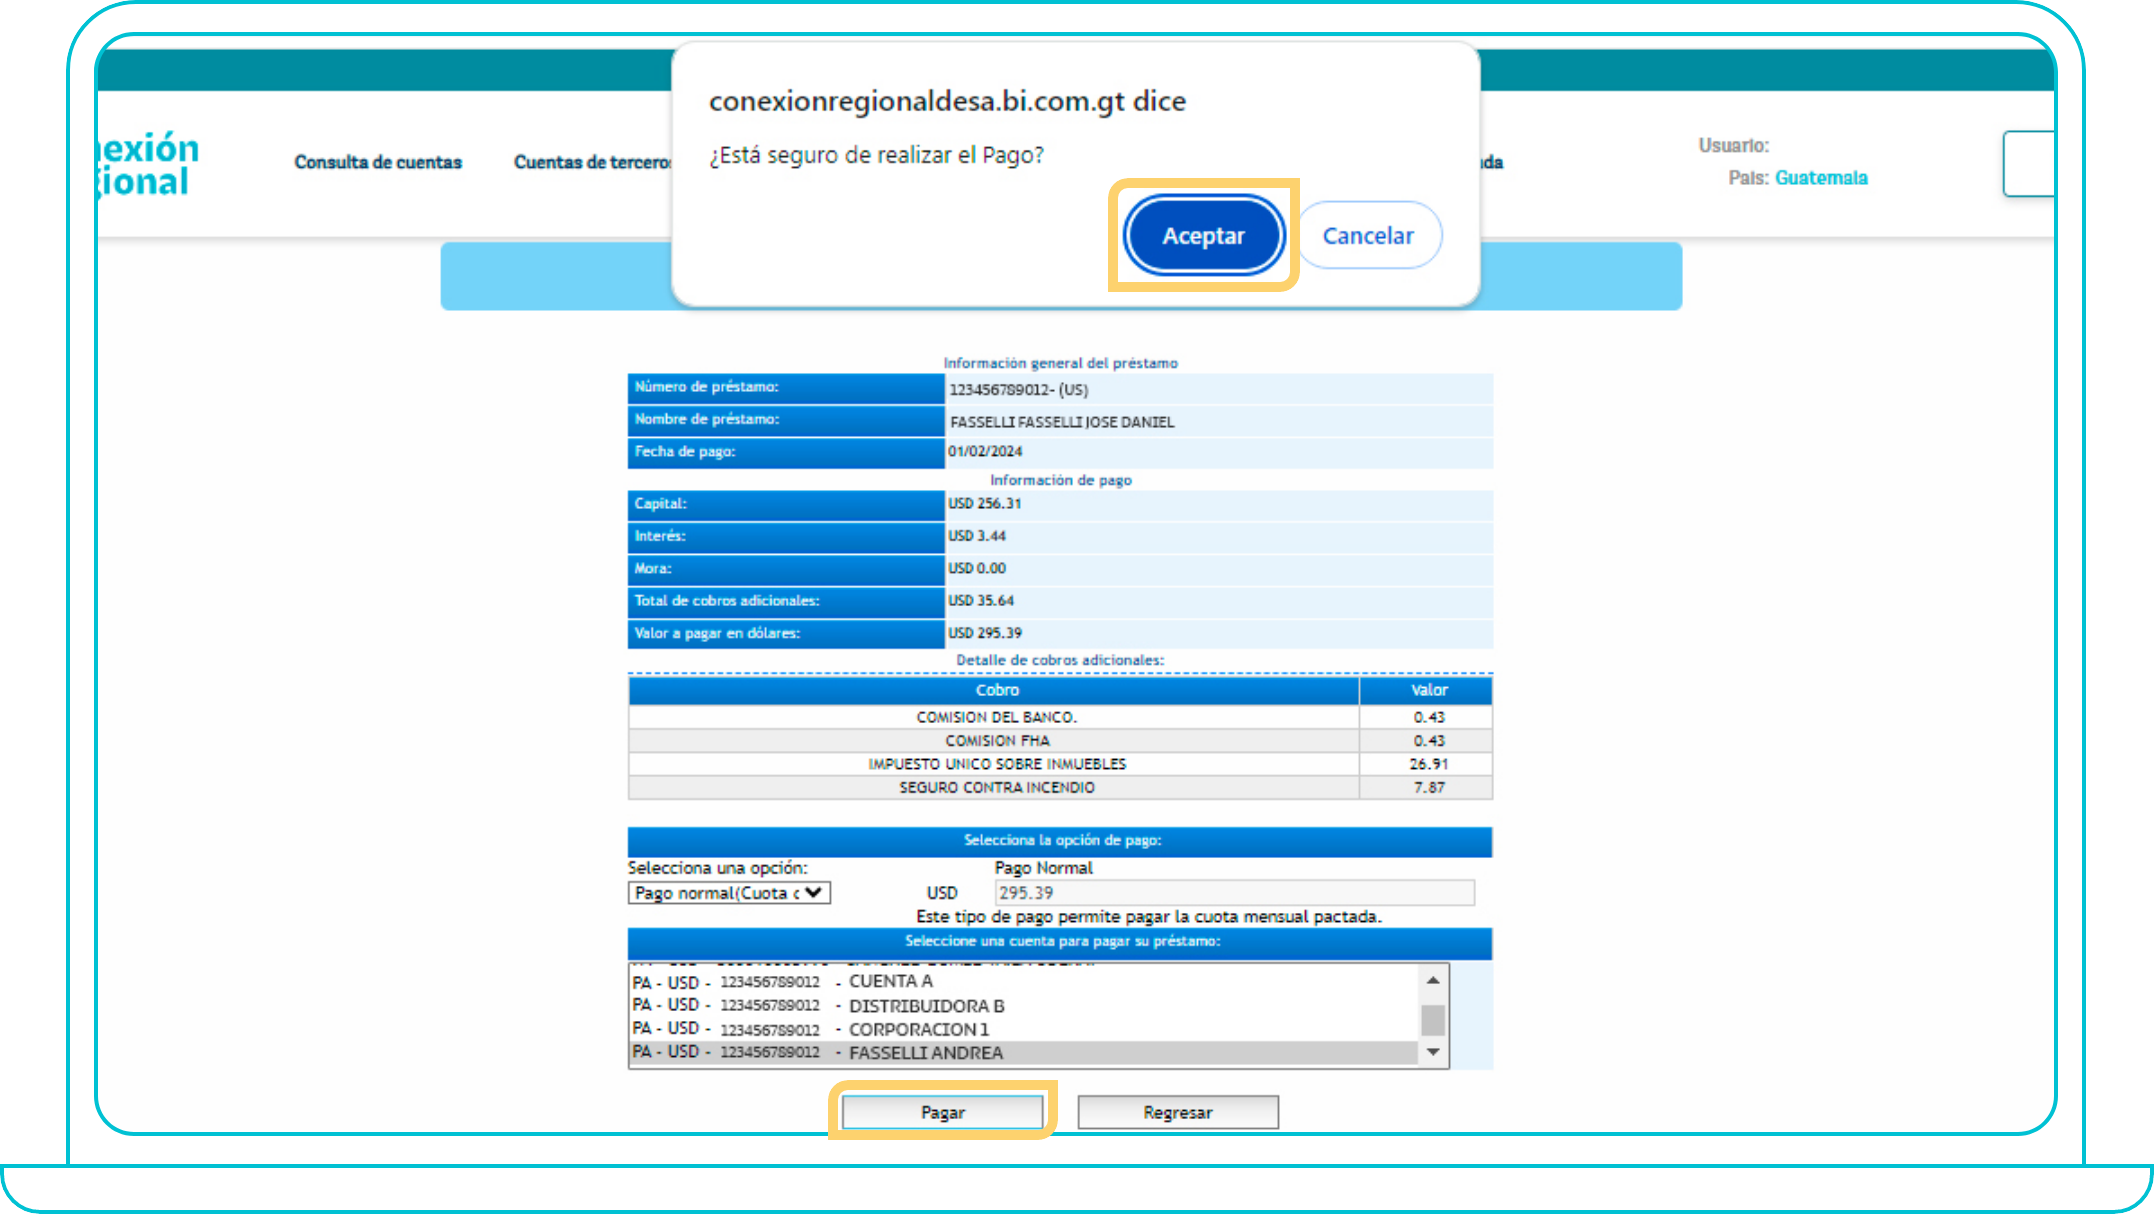Click the Regresar button

pos(1177,1112)
